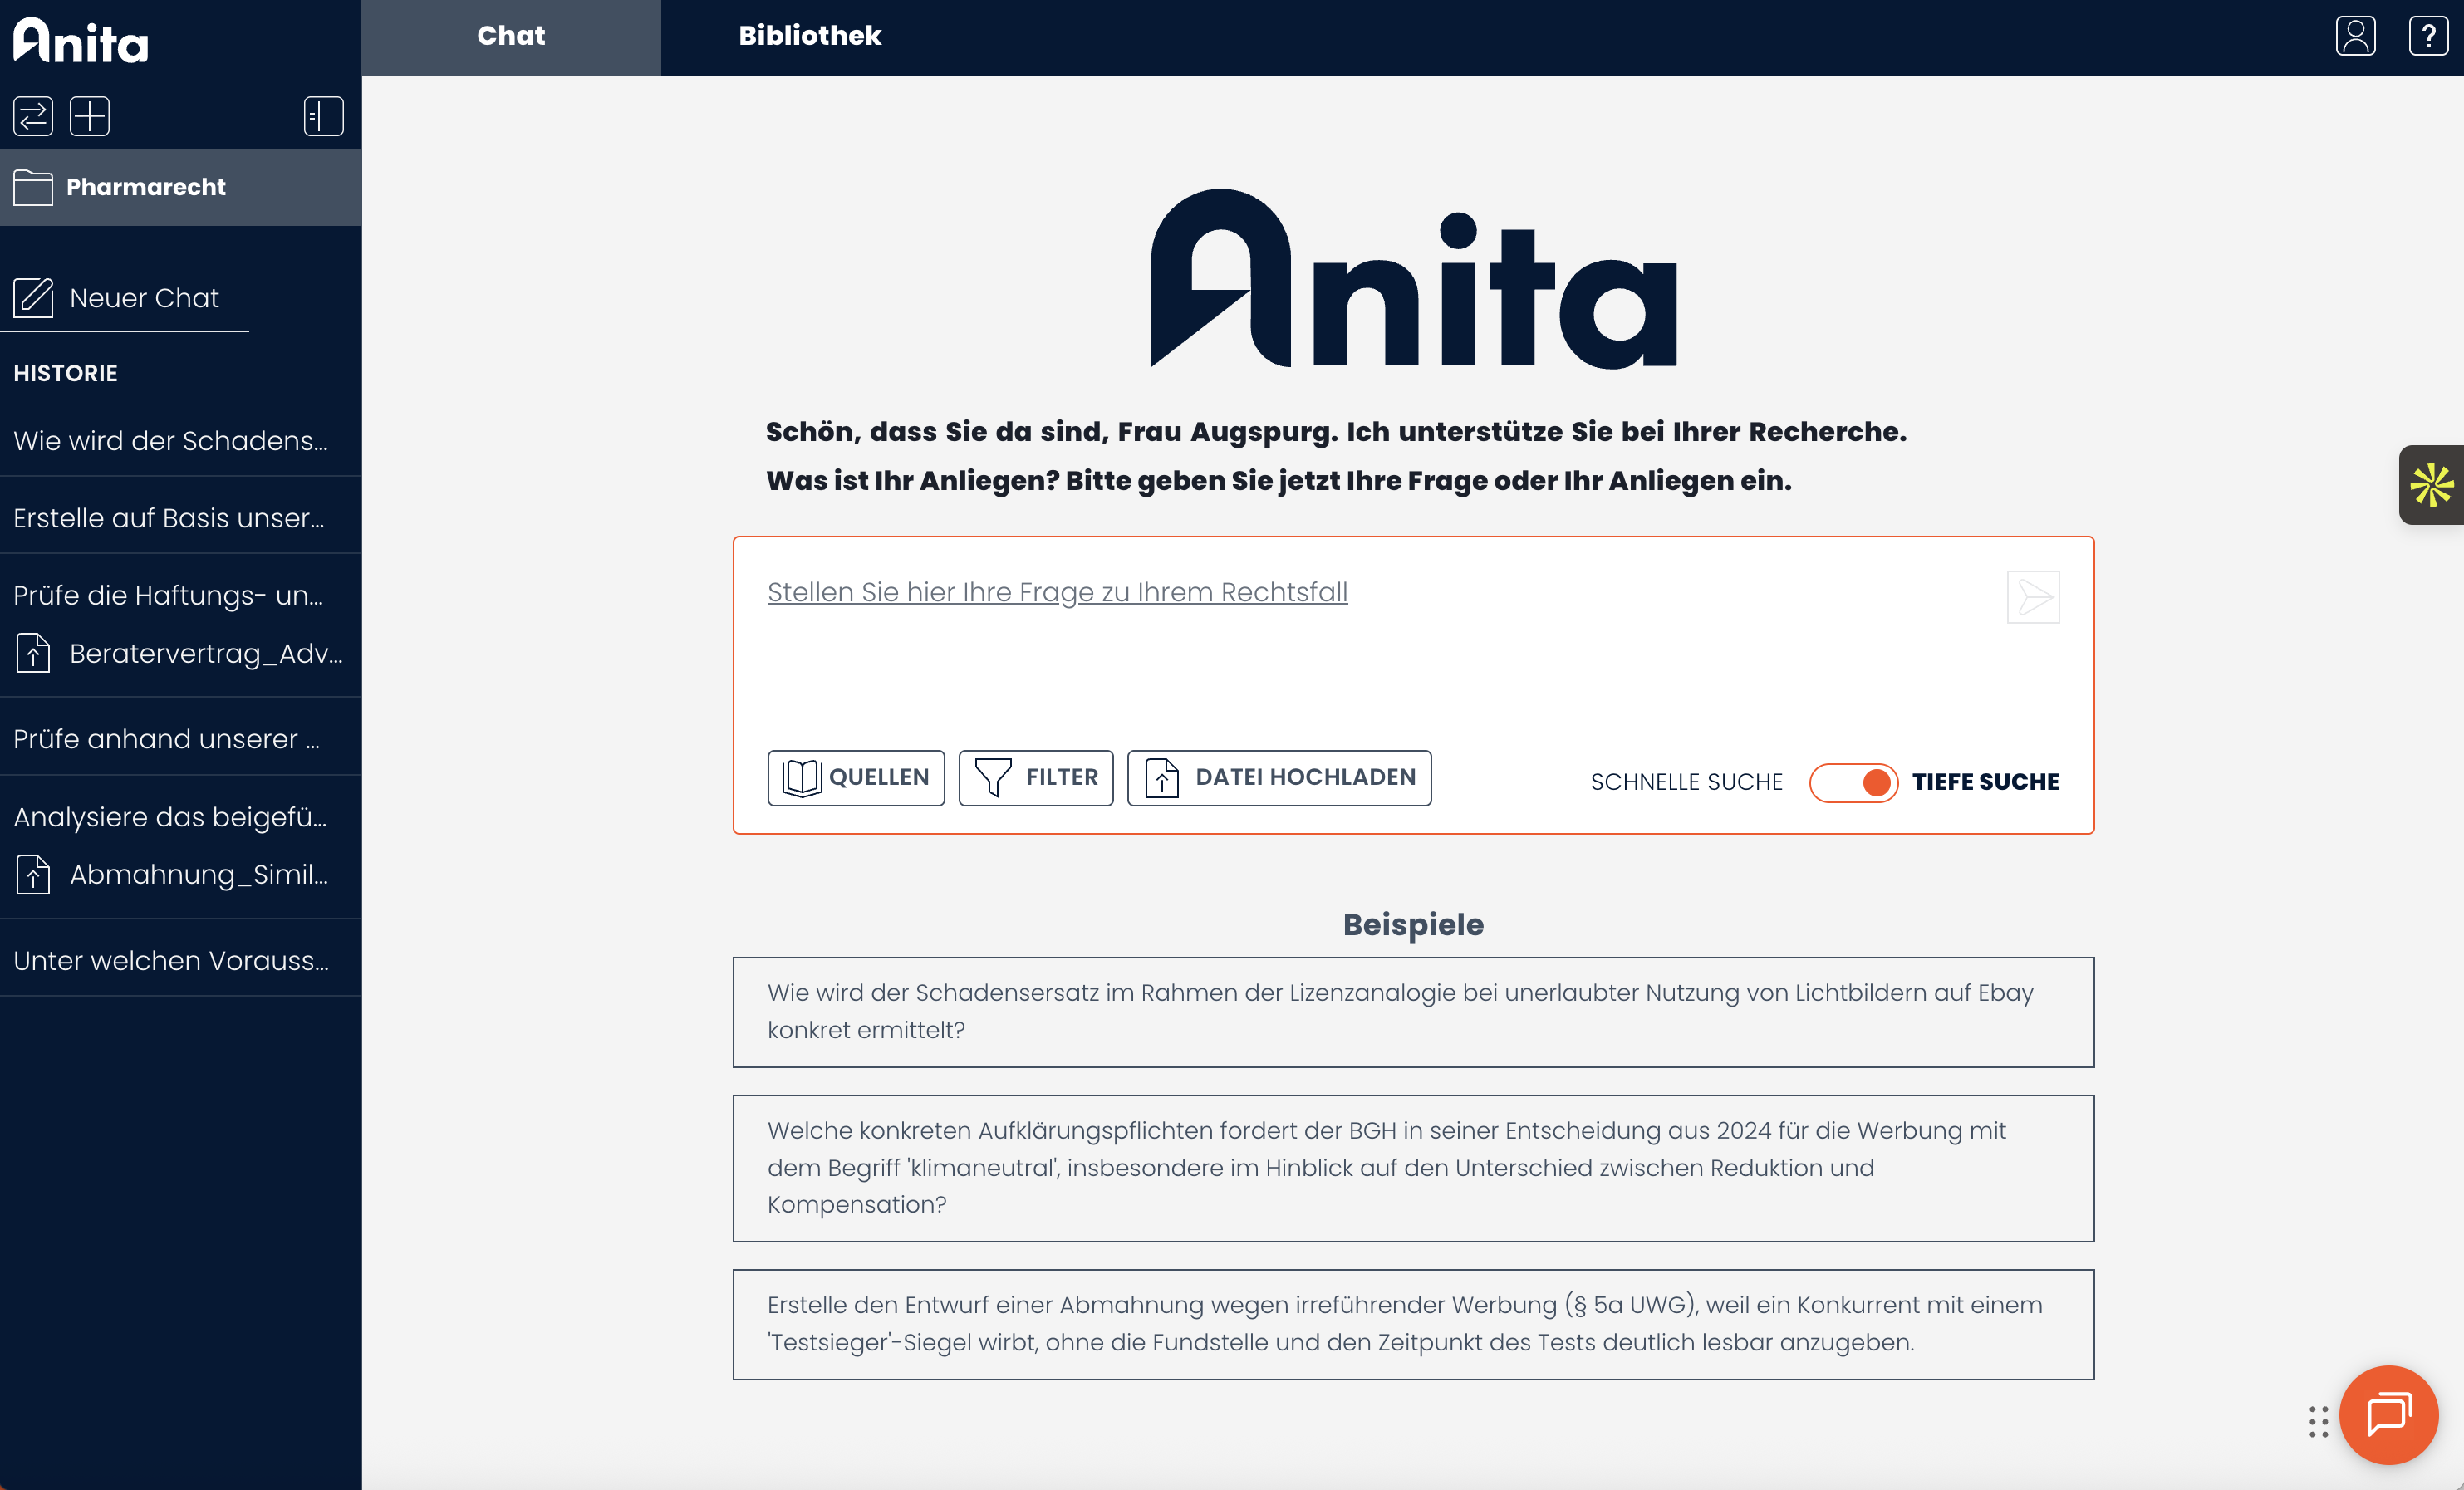Viewport: 2464px width, 1490px height.
Task: Click the add new folder plus icon
Action: click(x=90, y=116)
